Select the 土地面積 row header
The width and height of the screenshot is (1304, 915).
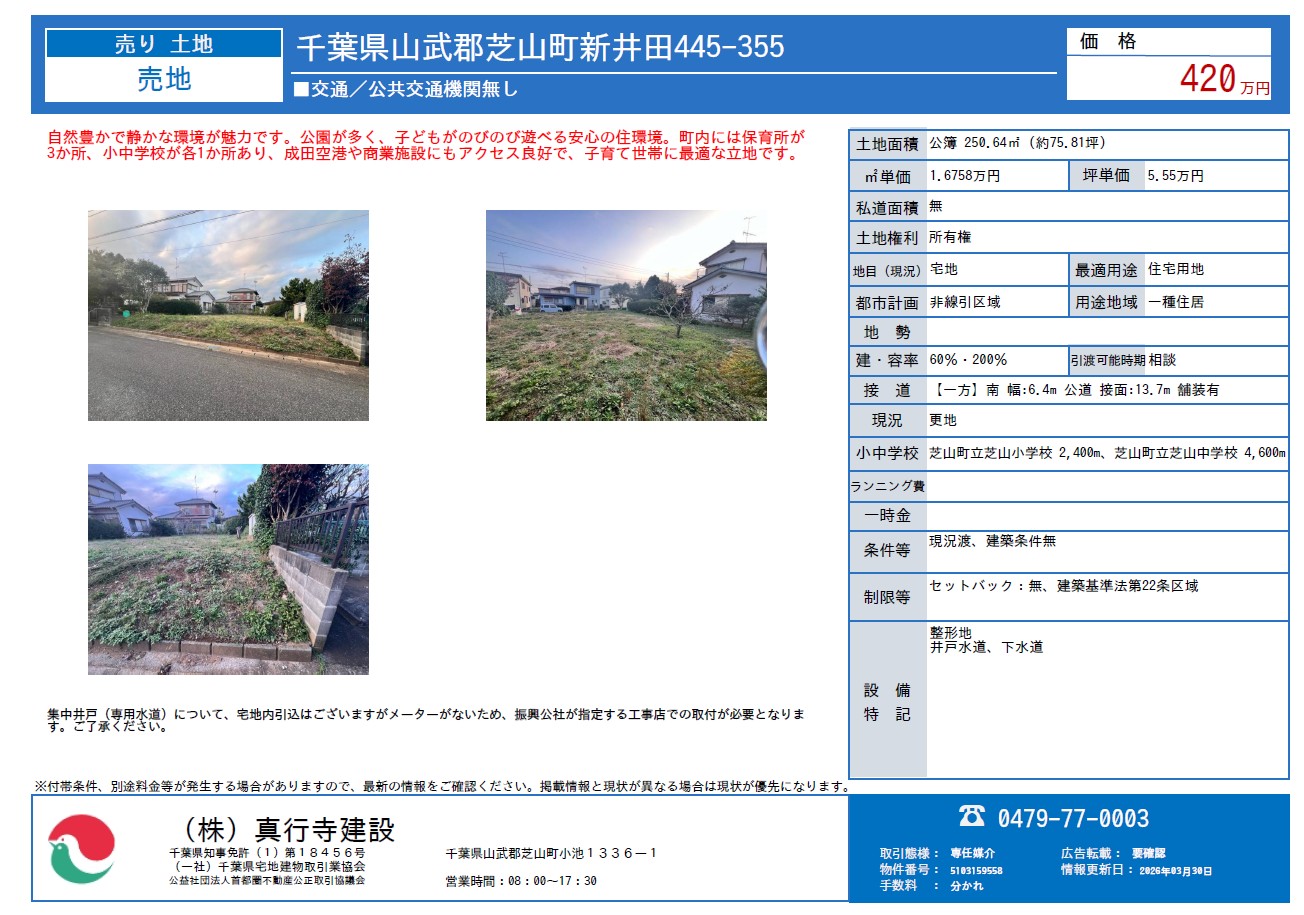pos(888,145)
